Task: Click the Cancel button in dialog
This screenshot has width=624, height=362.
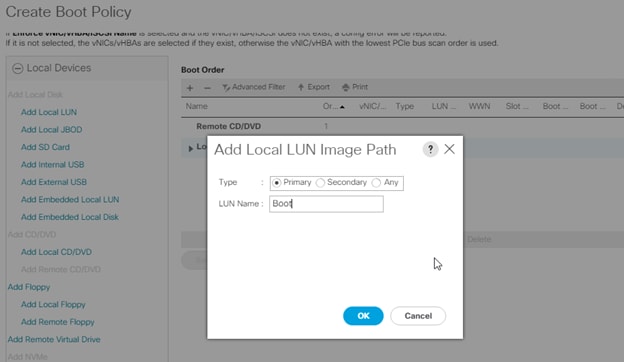Action: click(418, 316)
